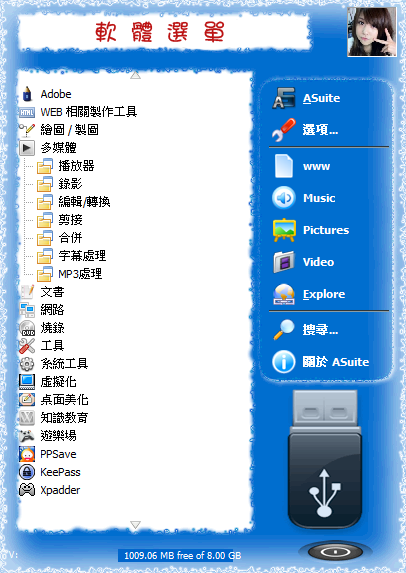The height and width of the screenshot is (573, 406).
Task: Open the Music speaker icon
Action: (x=284, y=198)
